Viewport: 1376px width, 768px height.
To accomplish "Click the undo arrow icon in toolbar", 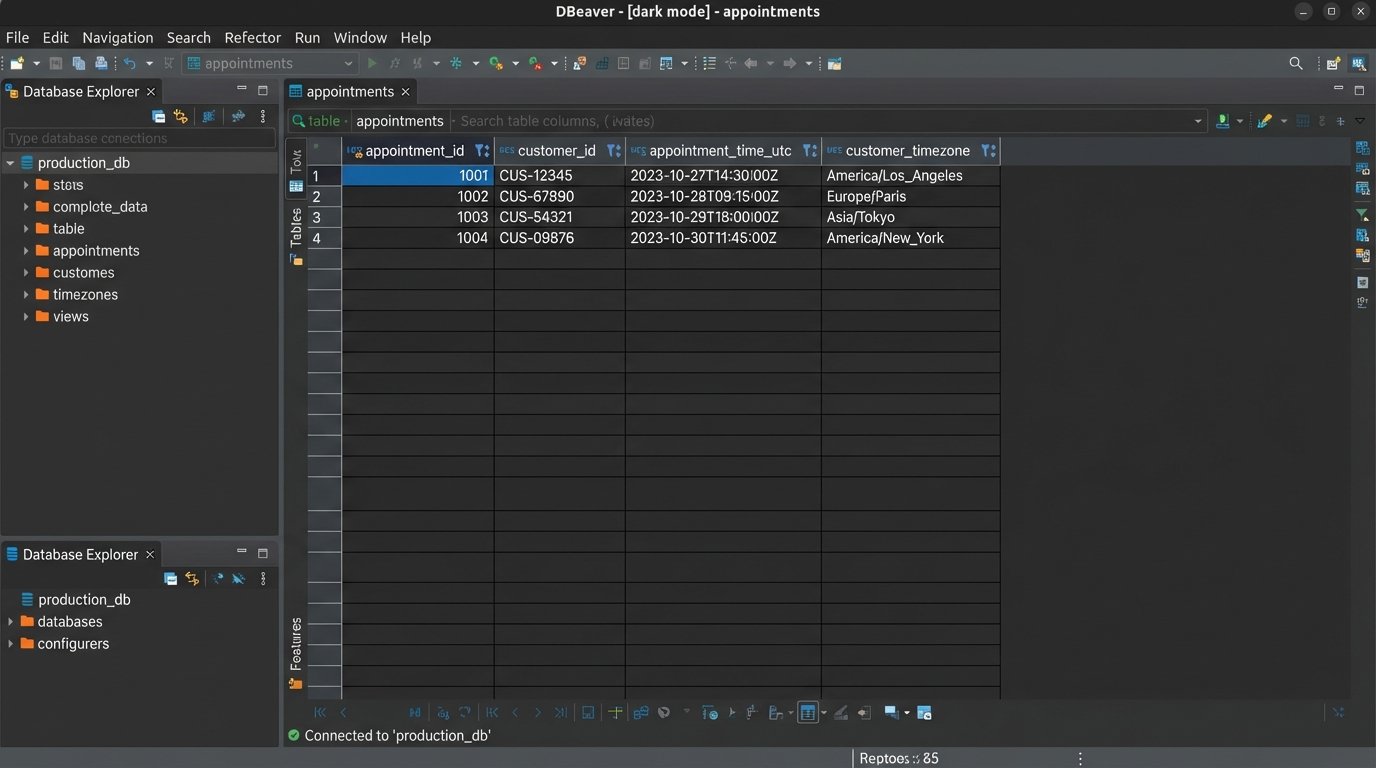I will [x=130, y=63].
